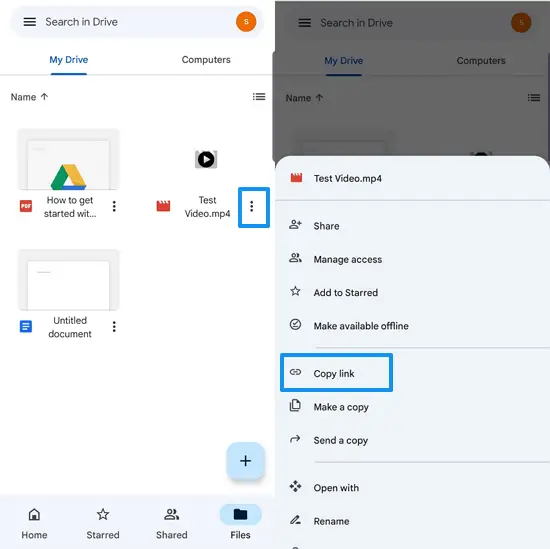Viewport: 550px width, 549px height.
Task: Open Starred in bottom navigation
Action: click(103, 524)
